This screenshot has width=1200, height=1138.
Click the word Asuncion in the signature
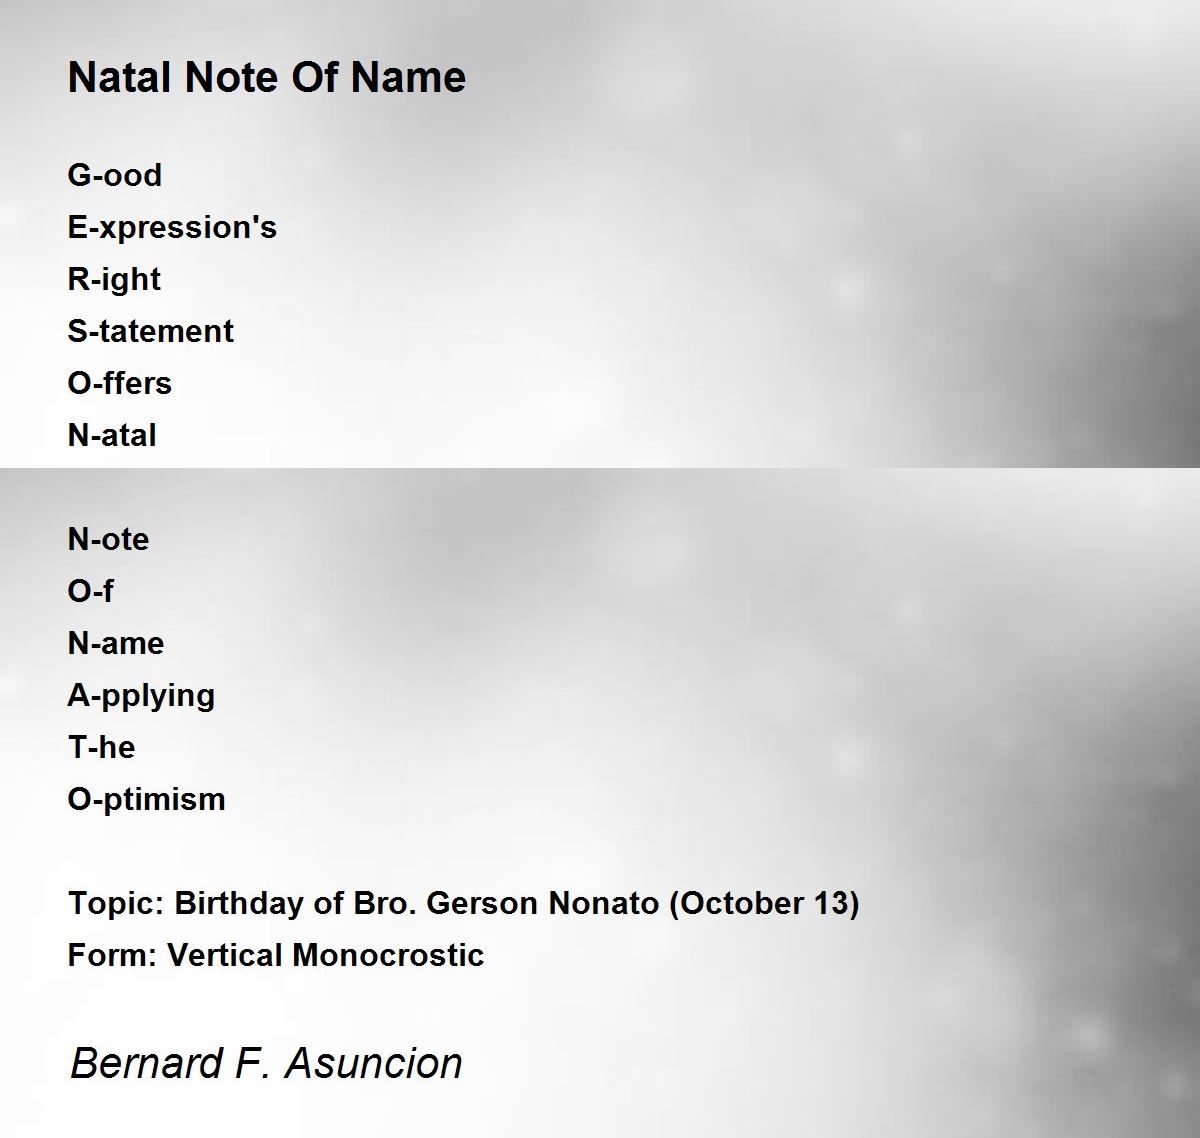tap(374, 1062)
